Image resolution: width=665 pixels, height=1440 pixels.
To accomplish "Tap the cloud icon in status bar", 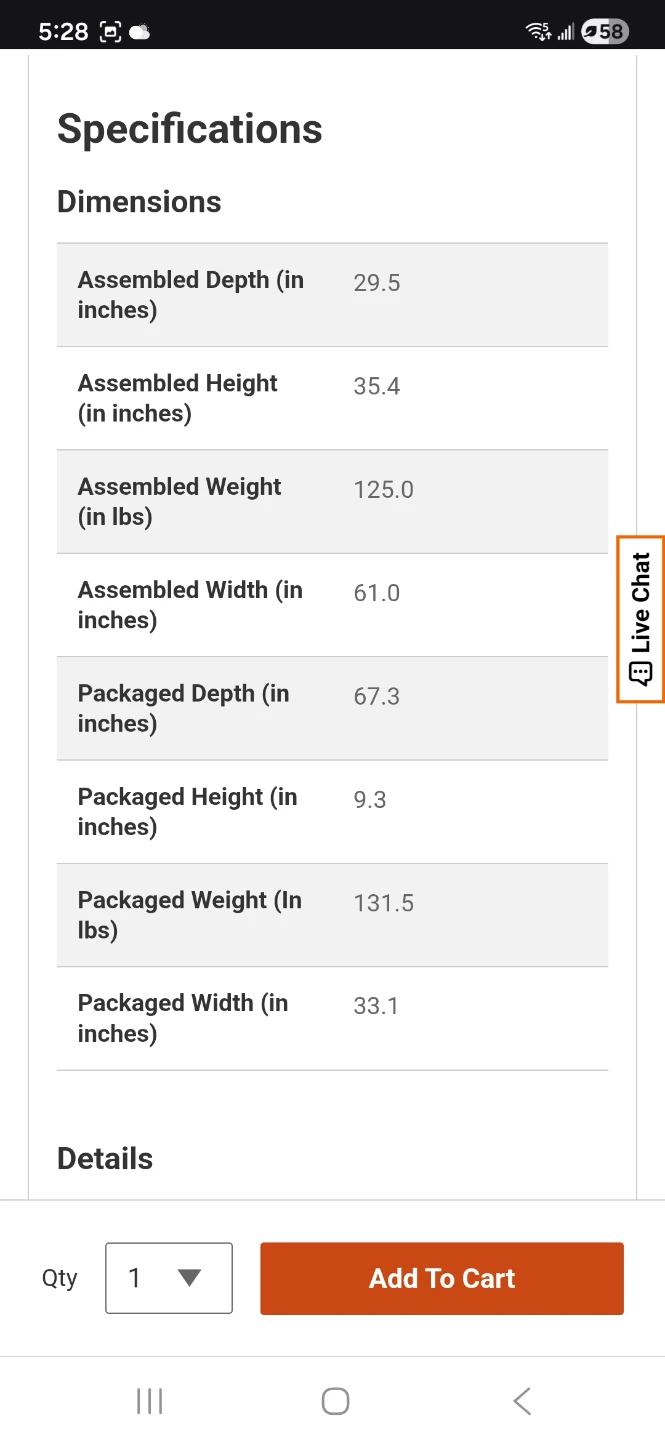I will (140, 32).
